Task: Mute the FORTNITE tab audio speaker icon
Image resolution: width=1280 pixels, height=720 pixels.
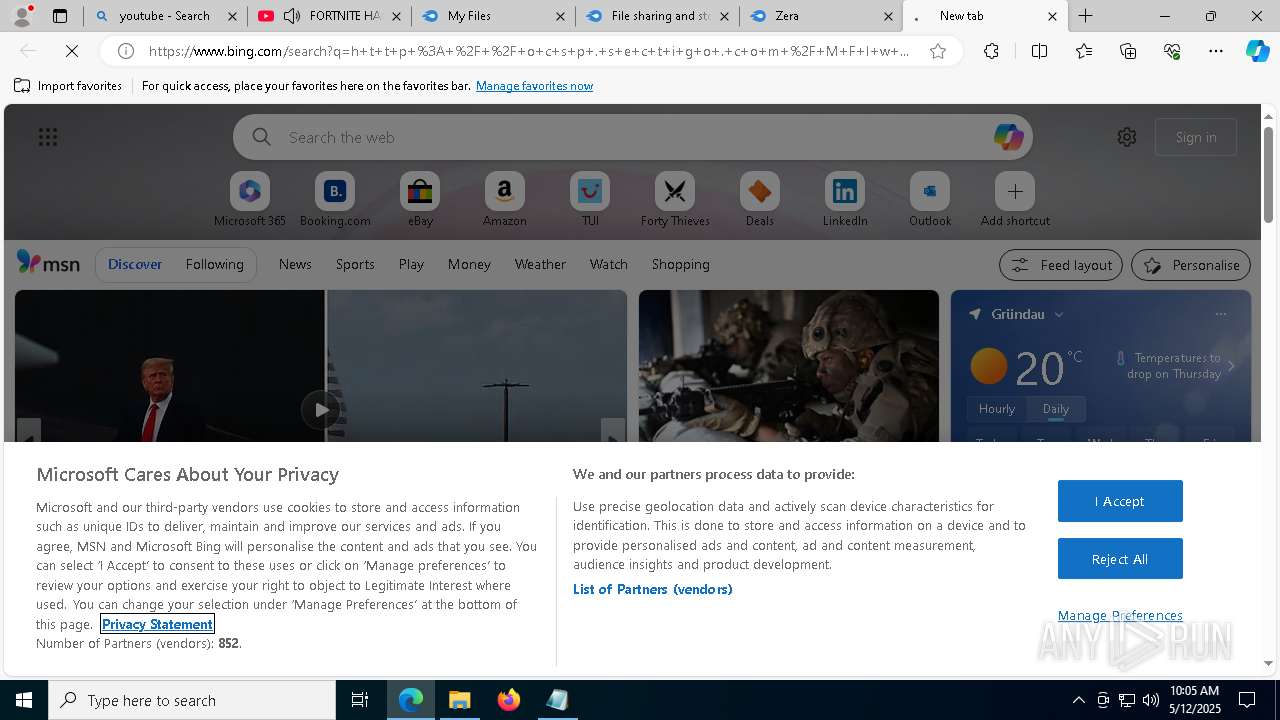Action: [291, 16]
